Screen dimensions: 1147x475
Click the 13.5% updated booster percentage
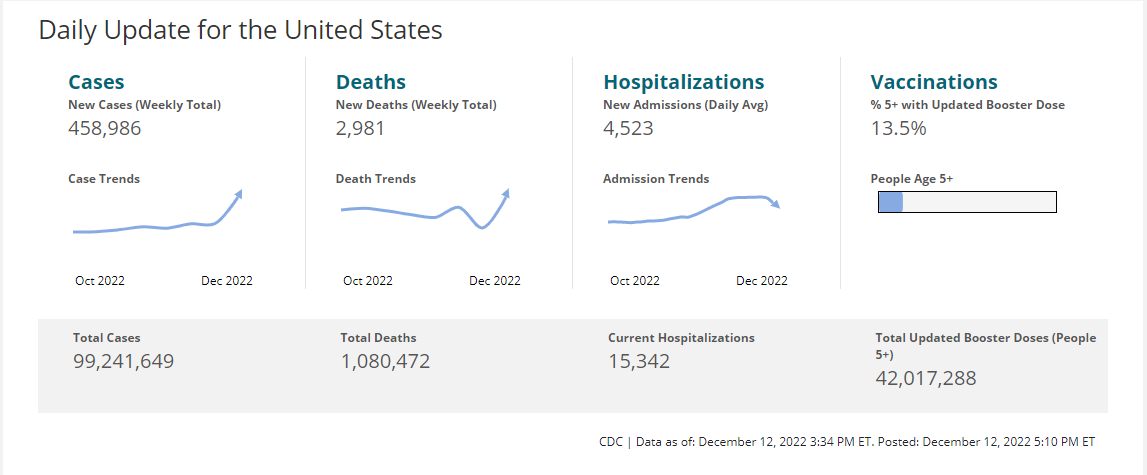898,129
